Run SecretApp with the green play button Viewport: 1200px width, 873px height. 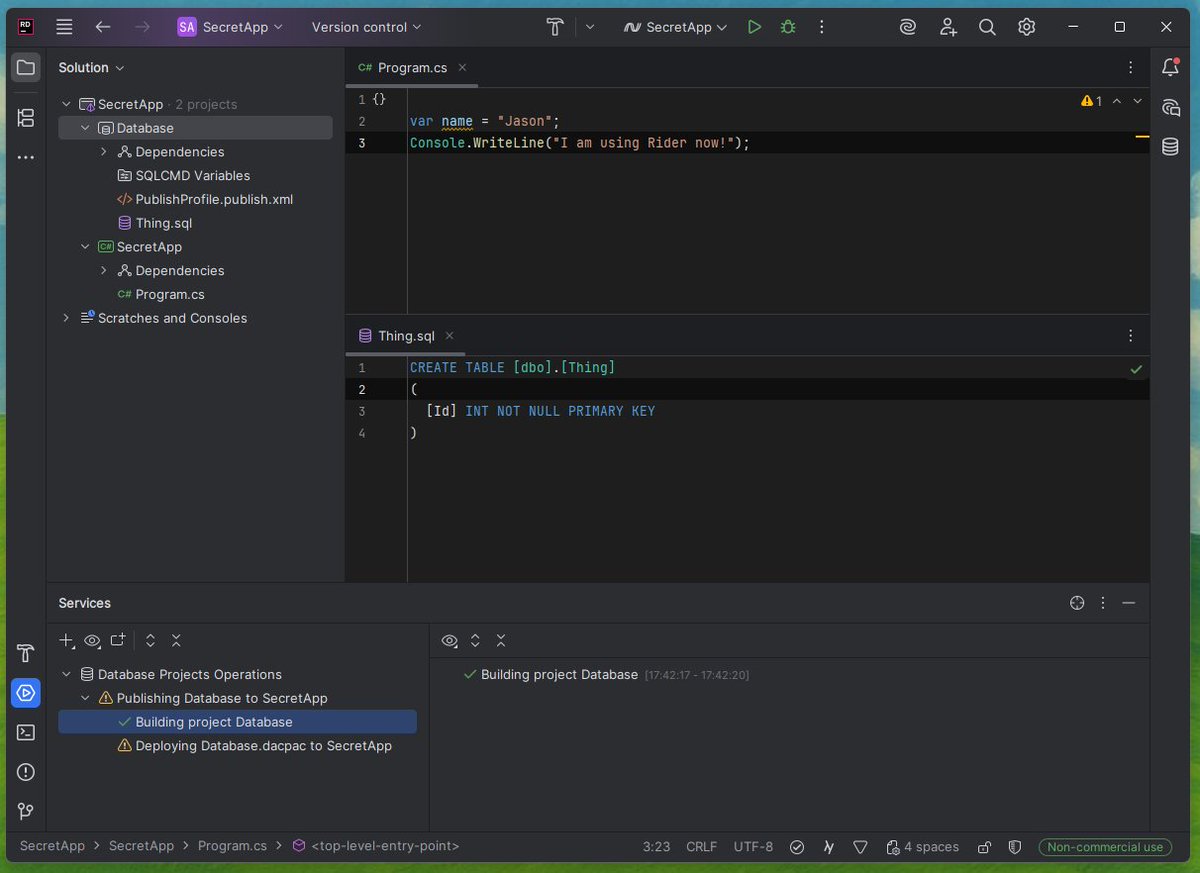pyautogui.click(x=754, y=27)
